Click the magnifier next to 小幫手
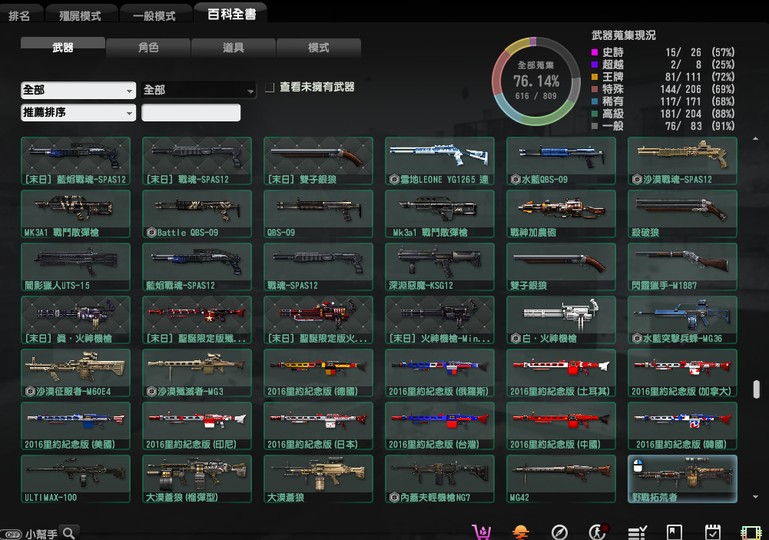This screenshot has width=769, height=540. [x=68, y=533]
